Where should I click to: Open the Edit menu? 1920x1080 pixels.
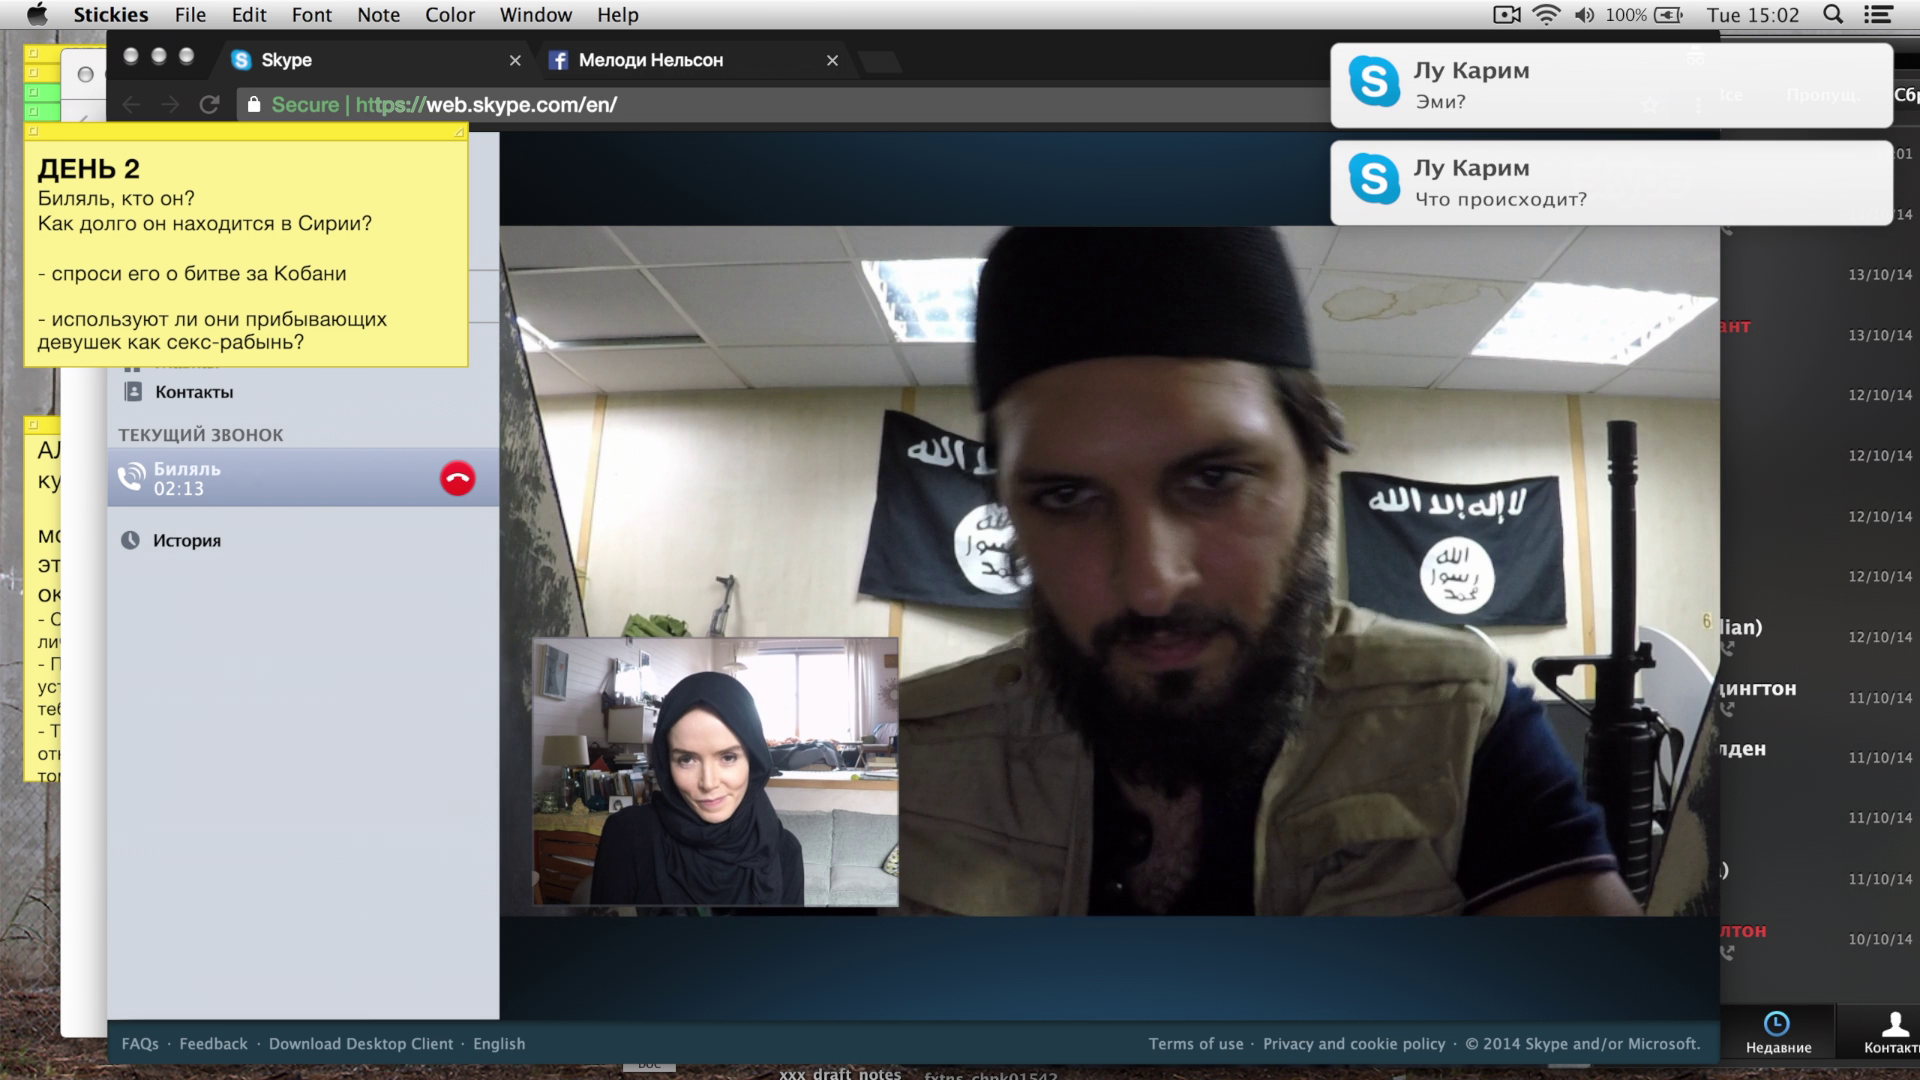249,15
